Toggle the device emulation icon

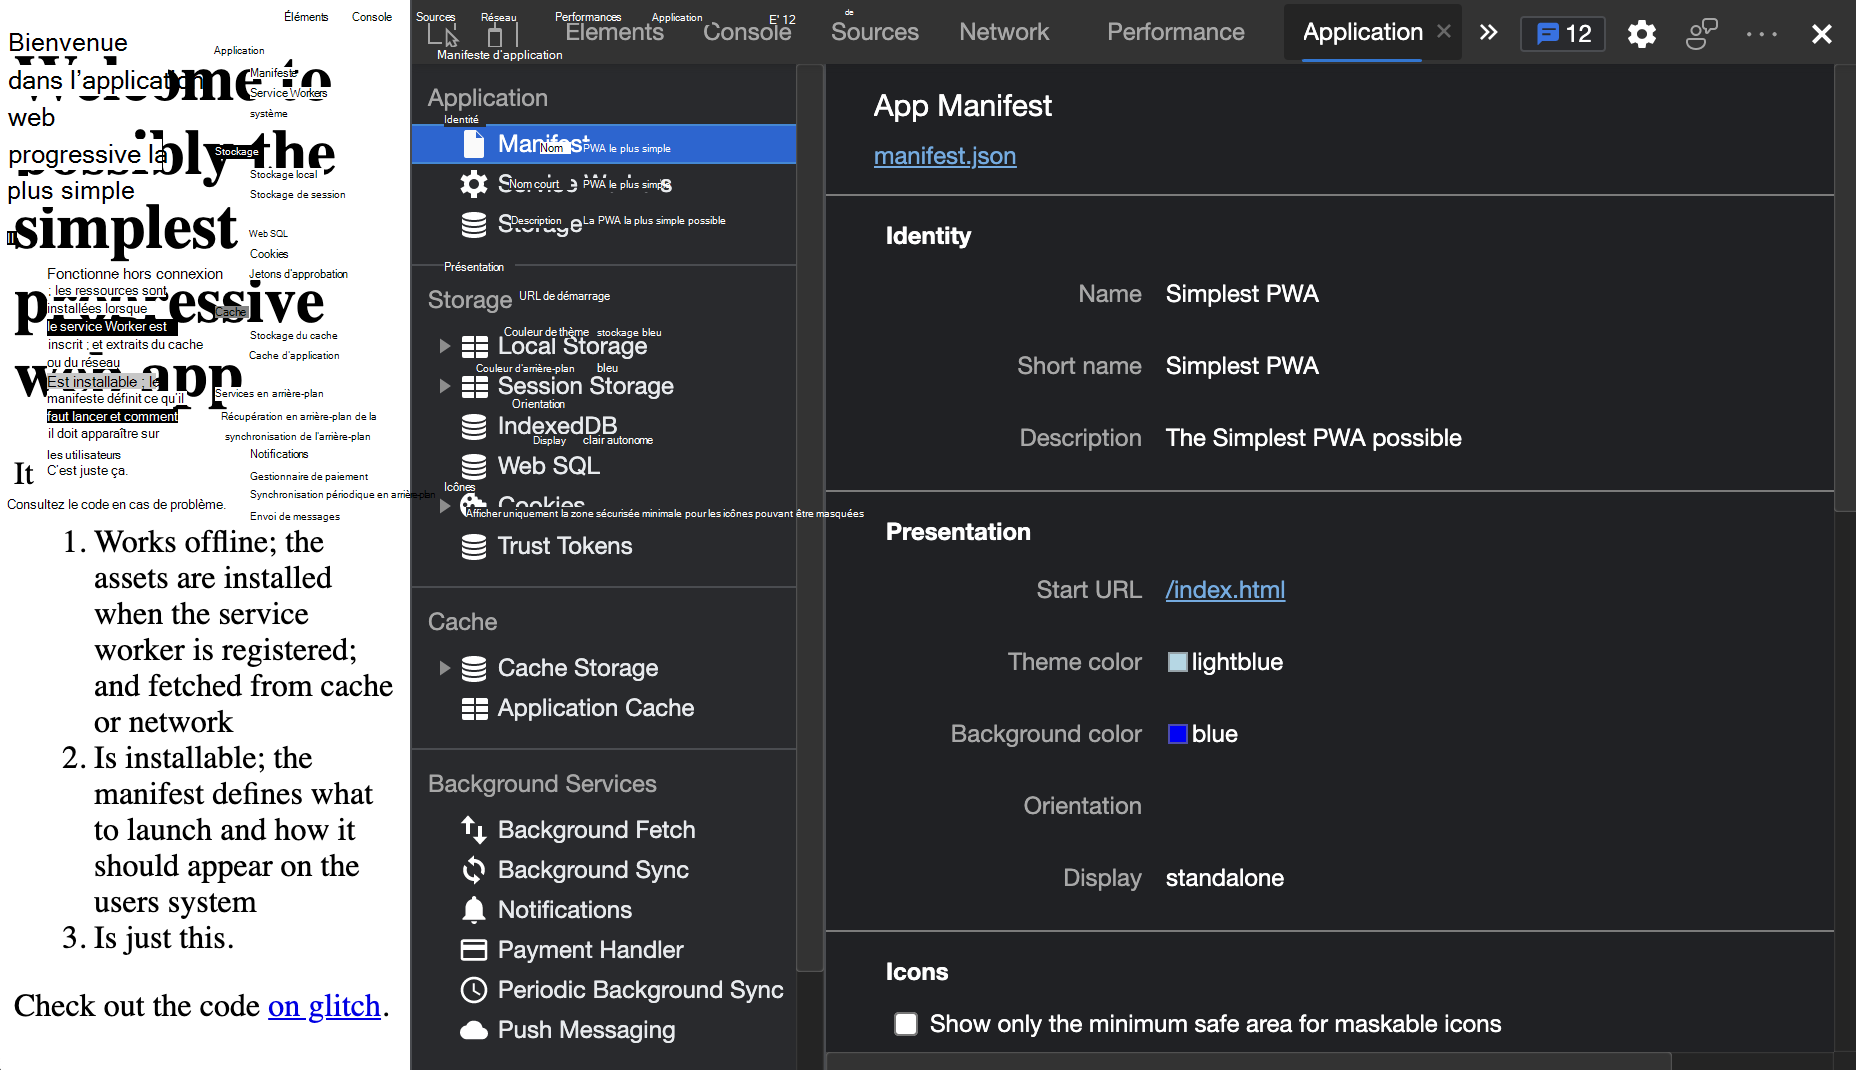click(495, 35)
